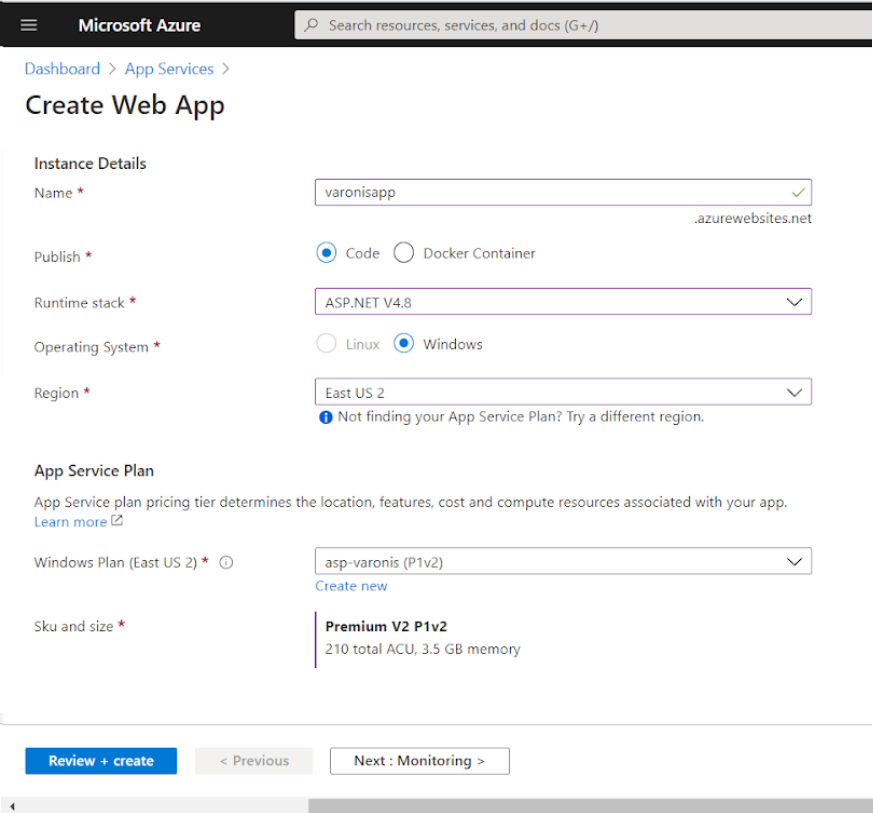Screen dimensions: 873x813
Task: Click the Instance Details heading
Action: click(x=90, y=163)
